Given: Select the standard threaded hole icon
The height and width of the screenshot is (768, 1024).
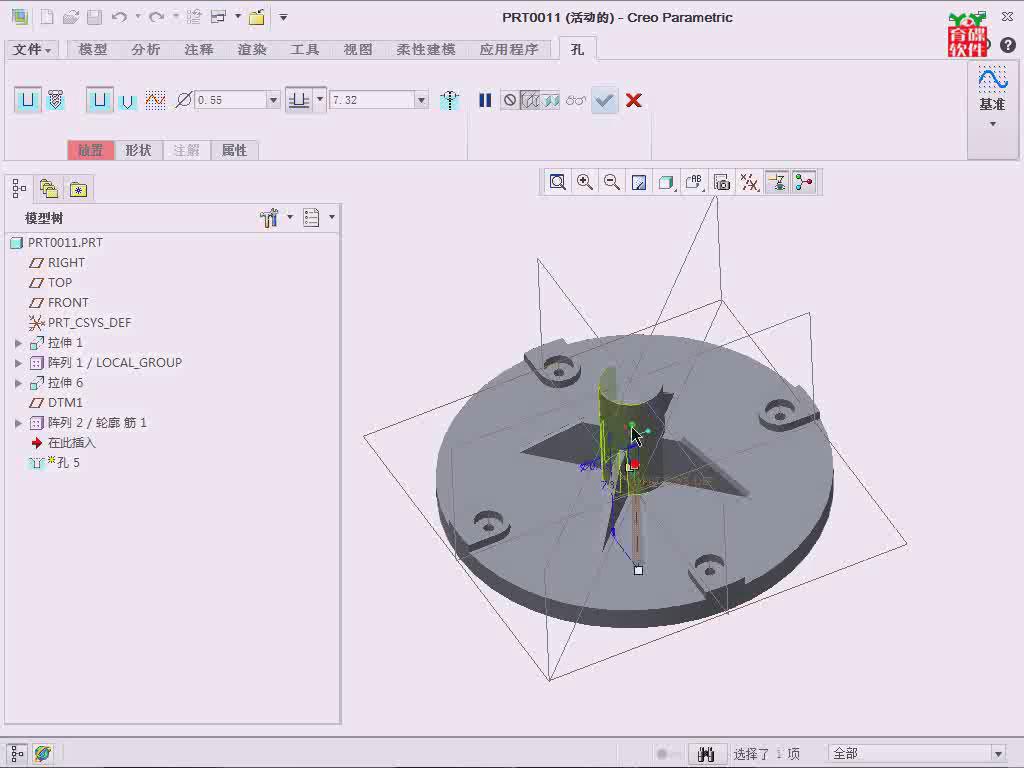Looking at the screenshot, I should tap(56, 101).
